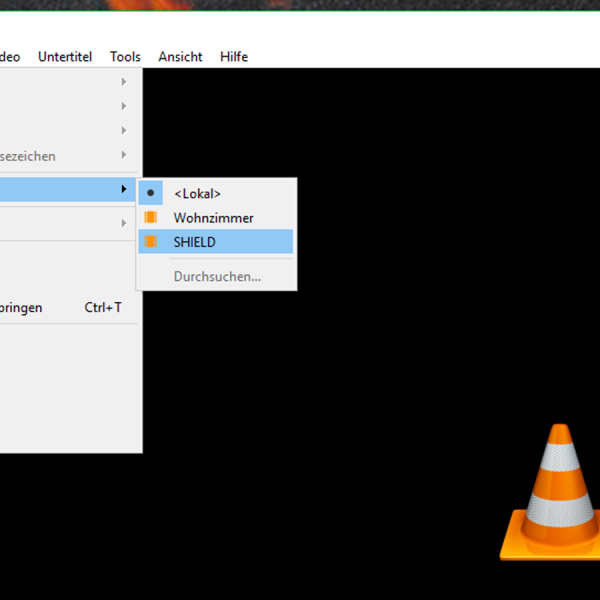
Task: Click the orange renderer icon beside SHIELD
Action: [150, 241]
